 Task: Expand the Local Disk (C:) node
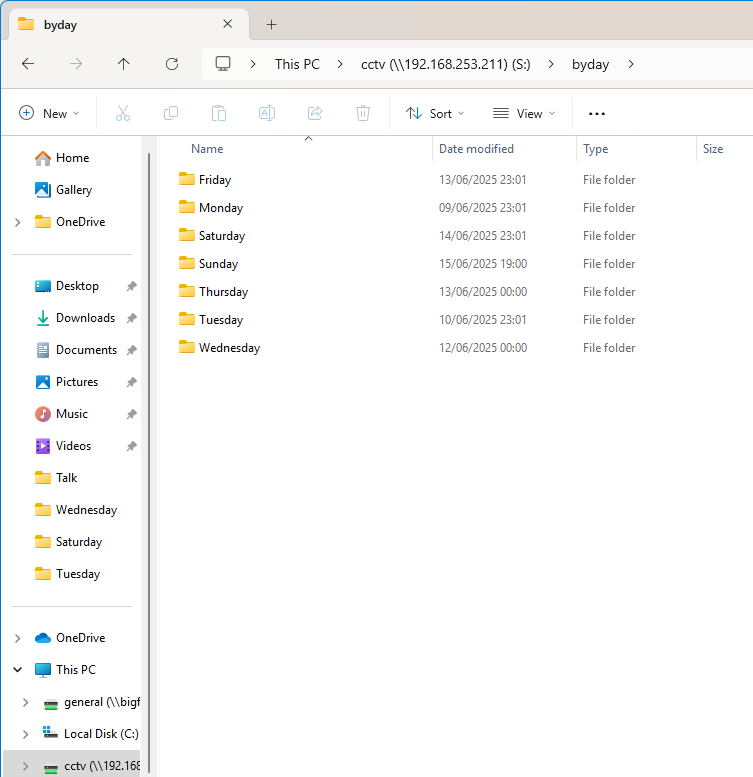pos(26,734)
